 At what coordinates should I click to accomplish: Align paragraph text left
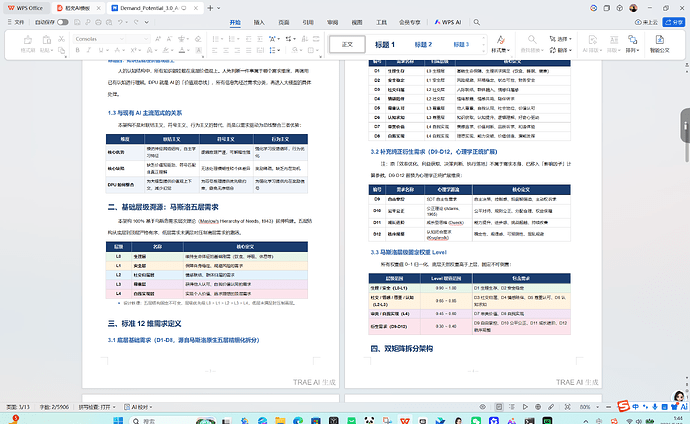215,50
